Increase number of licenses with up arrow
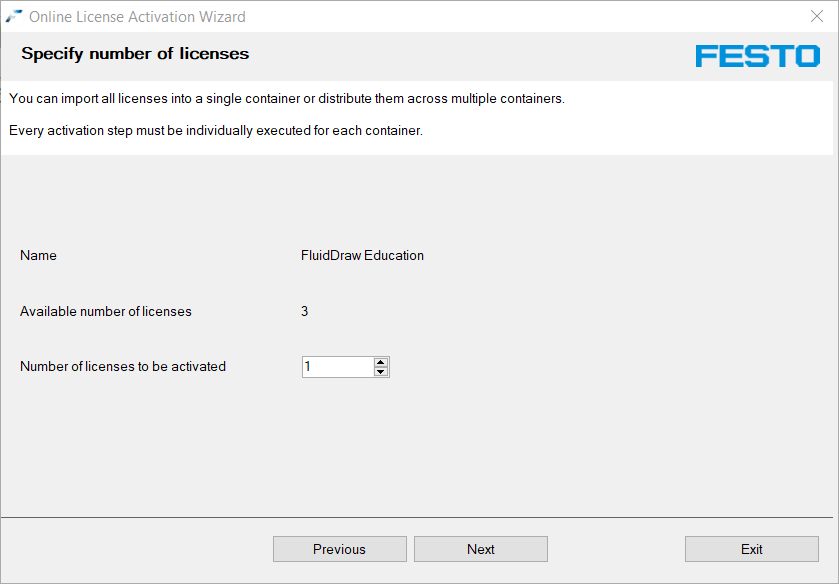The image size is (839, 584). (x=380, y=362)
